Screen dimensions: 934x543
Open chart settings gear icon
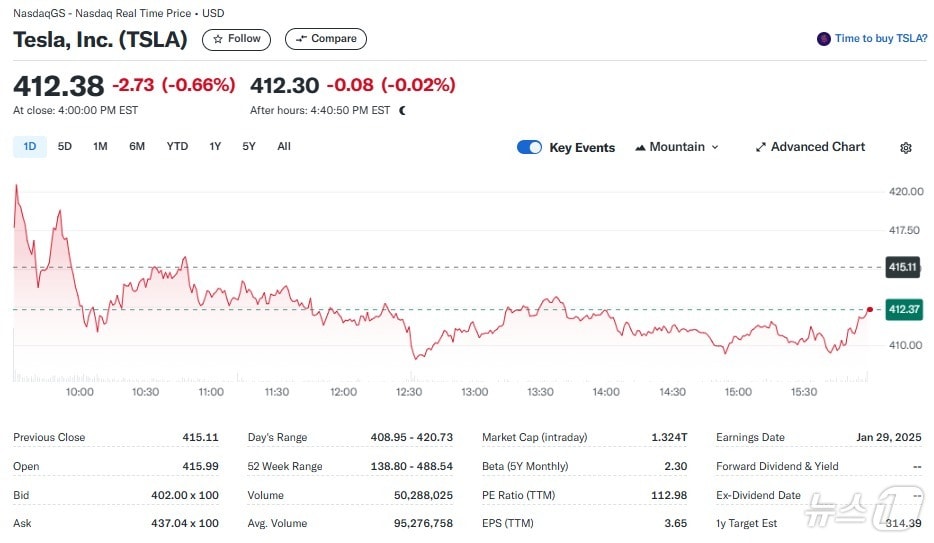point(905,148)
